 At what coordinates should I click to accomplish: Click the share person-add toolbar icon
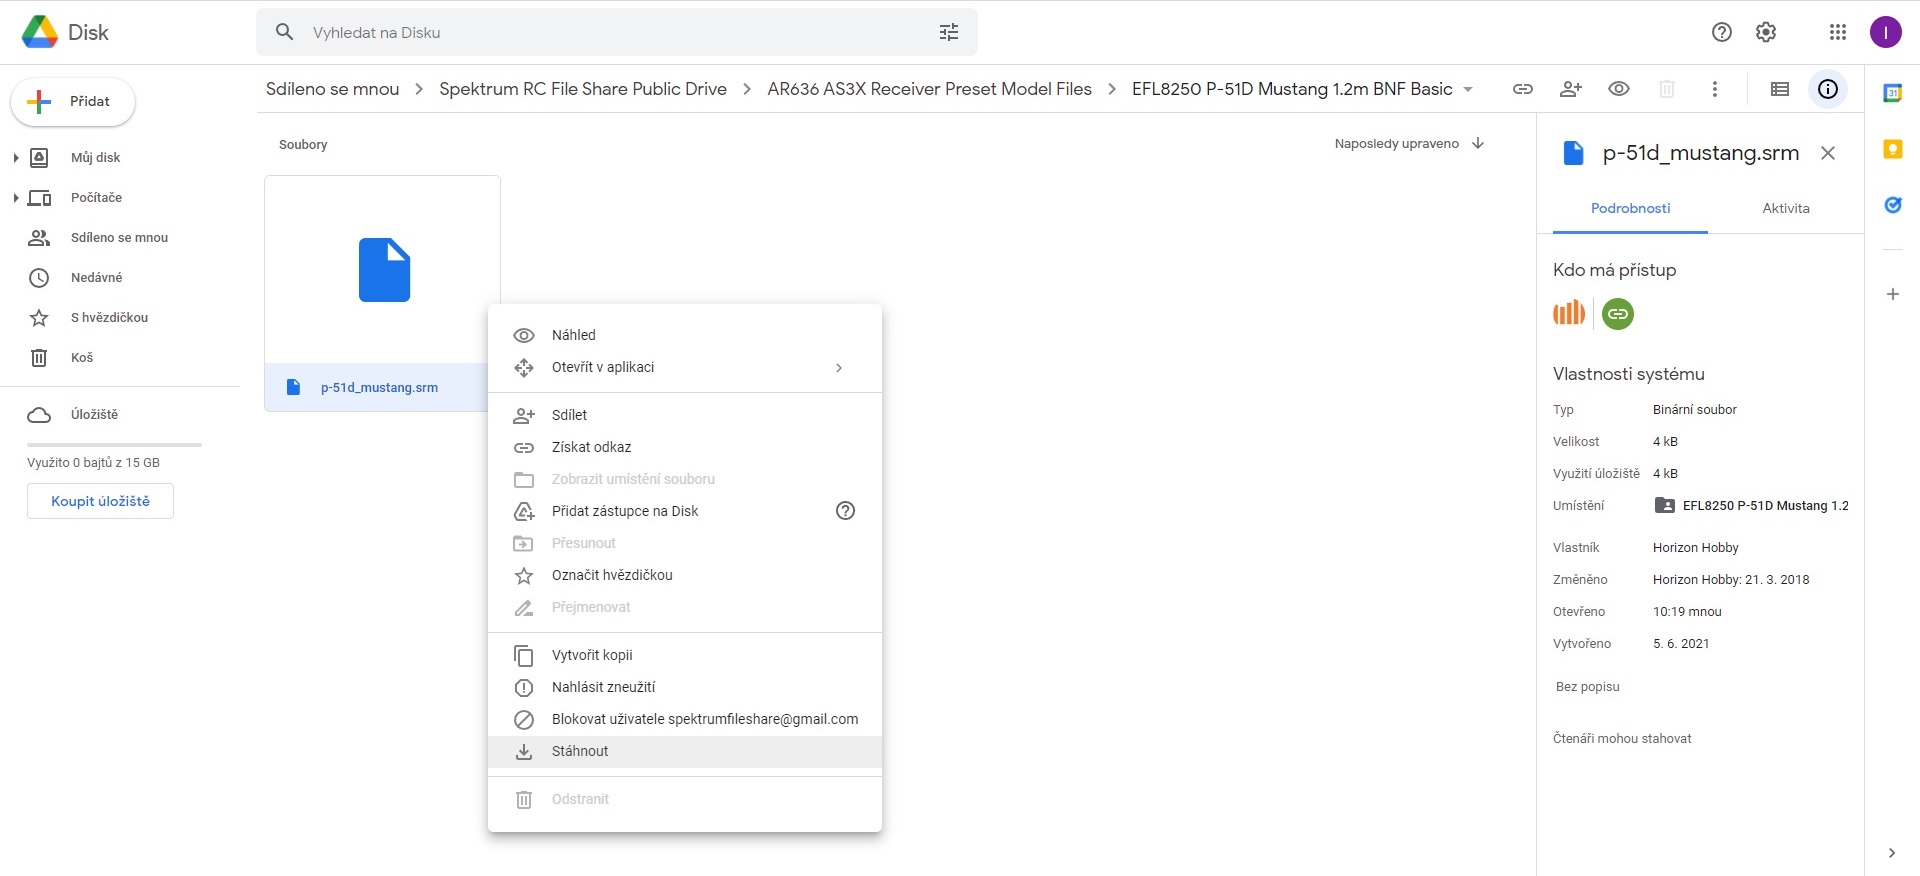[x=1570, y=89]
